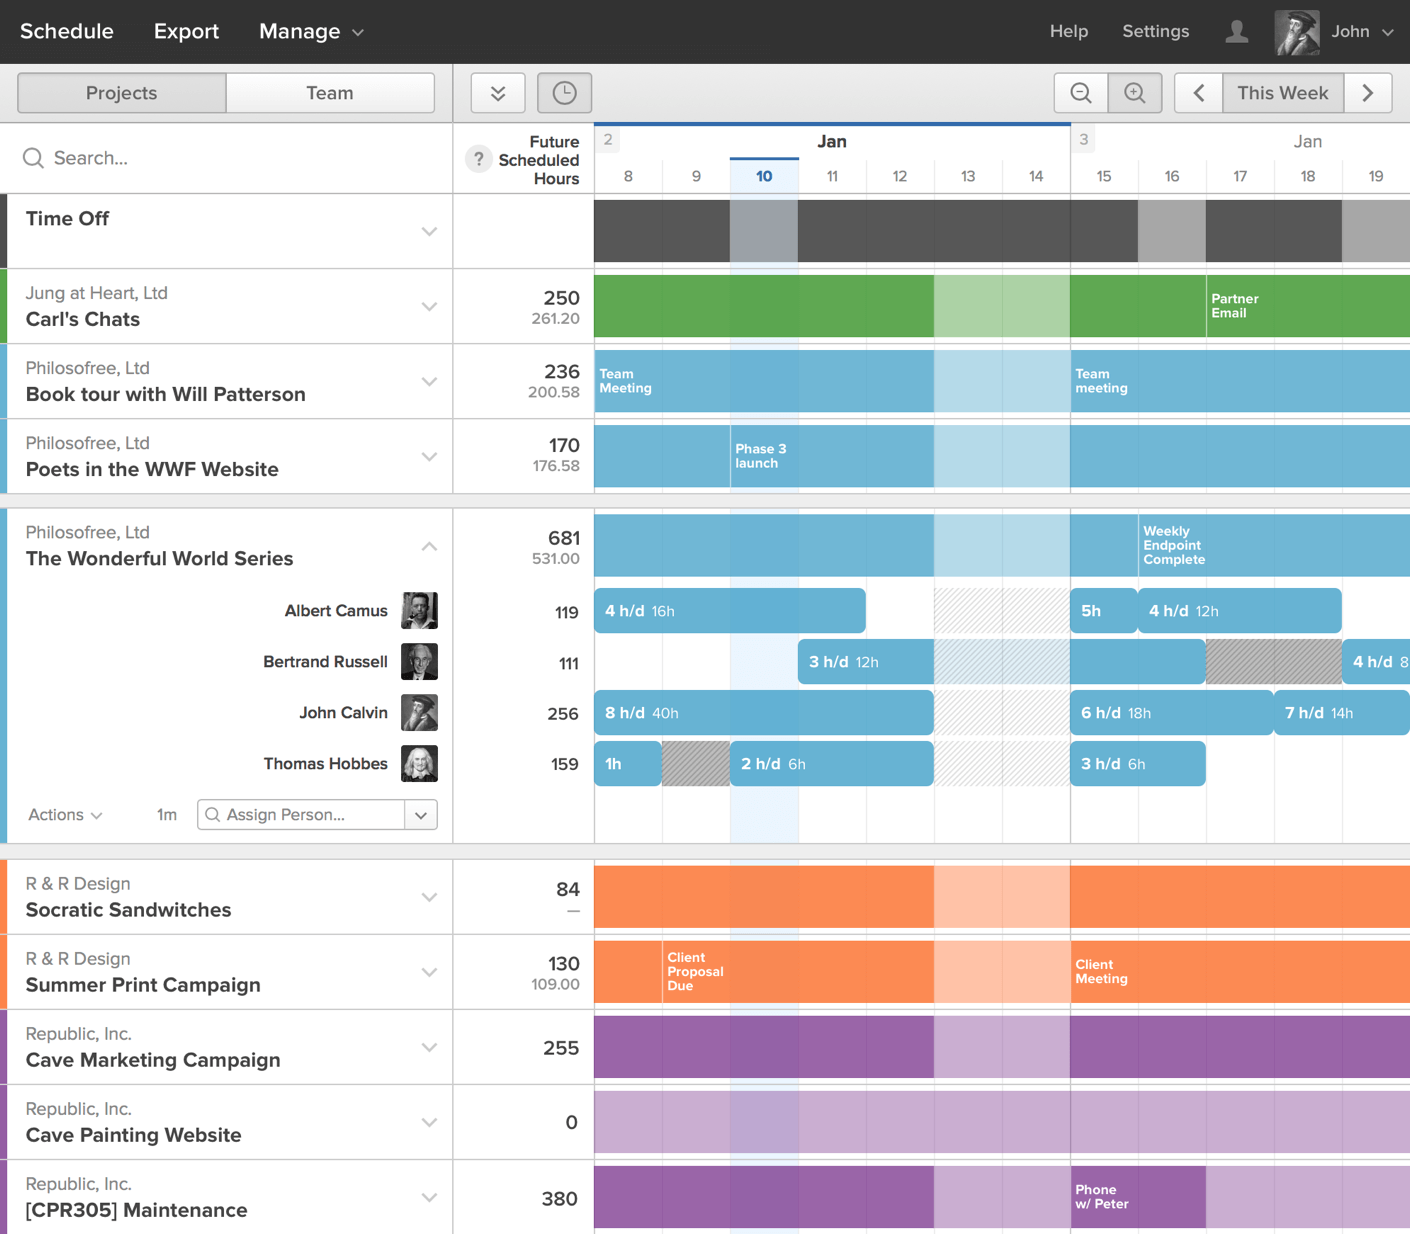Click the expand all double-chevron icon

[x=498, y=93]
